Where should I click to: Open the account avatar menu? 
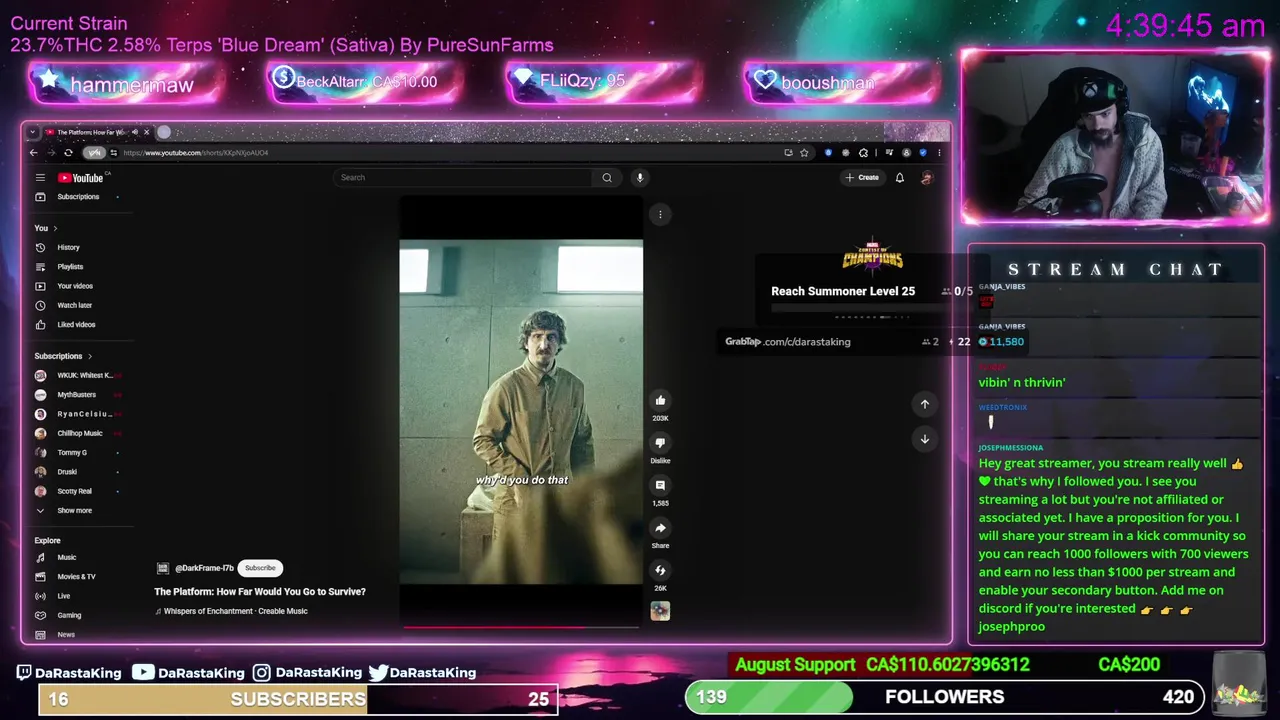(x=927, y=178)
